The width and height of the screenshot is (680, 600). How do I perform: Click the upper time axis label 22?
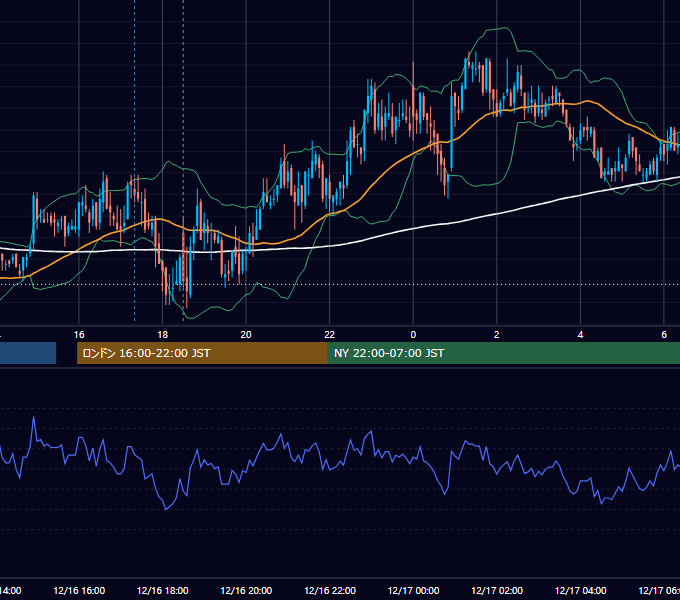(330, 335)
